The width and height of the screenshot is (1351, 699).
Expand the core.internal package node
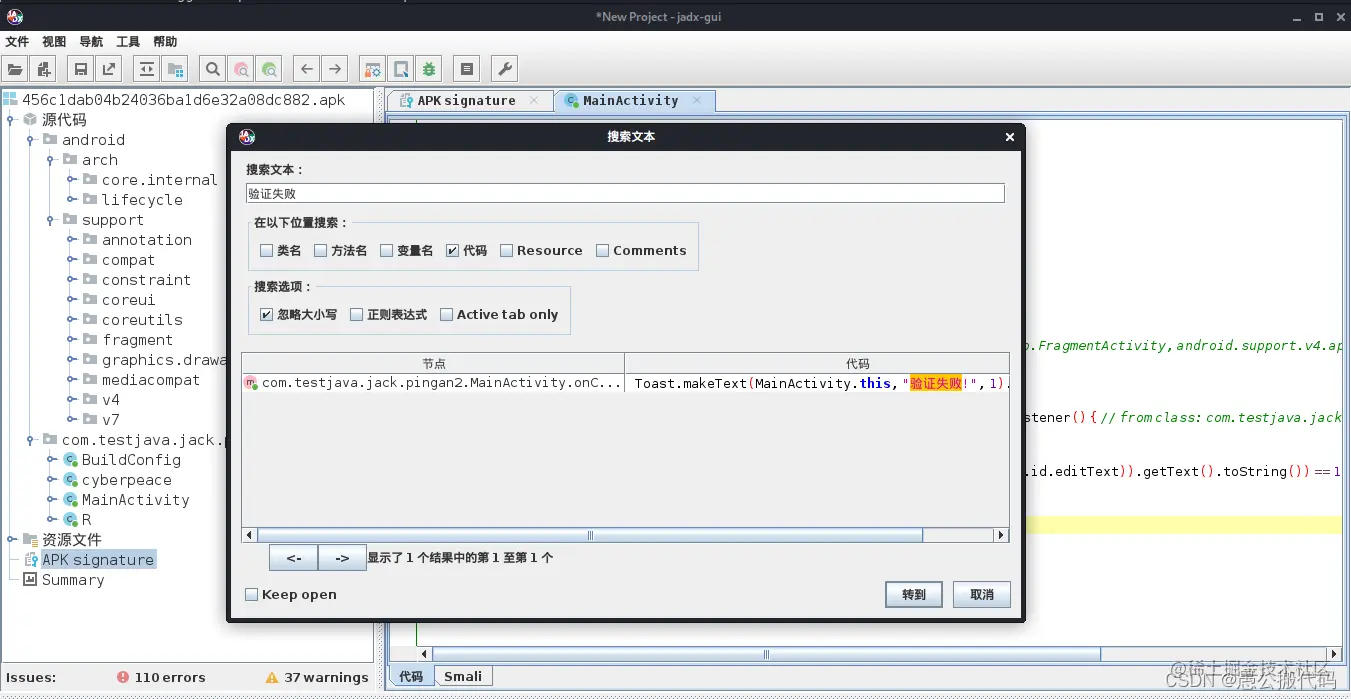71,180
